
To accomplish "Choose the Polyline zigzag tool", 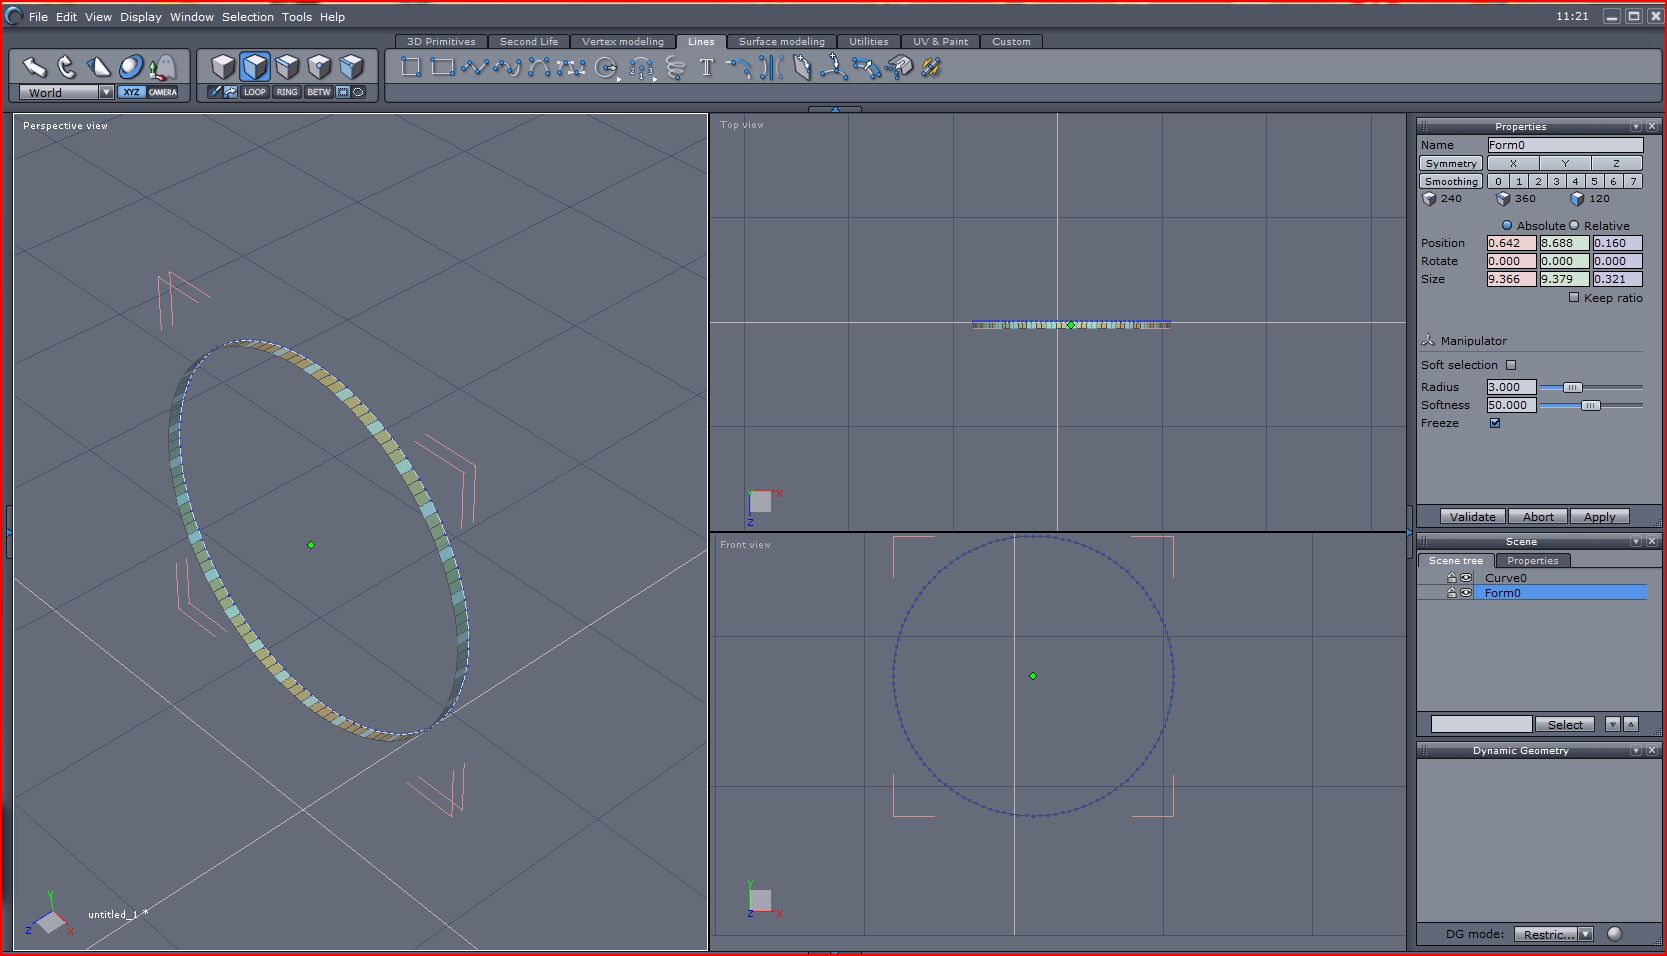I will (x=474, y=67).
